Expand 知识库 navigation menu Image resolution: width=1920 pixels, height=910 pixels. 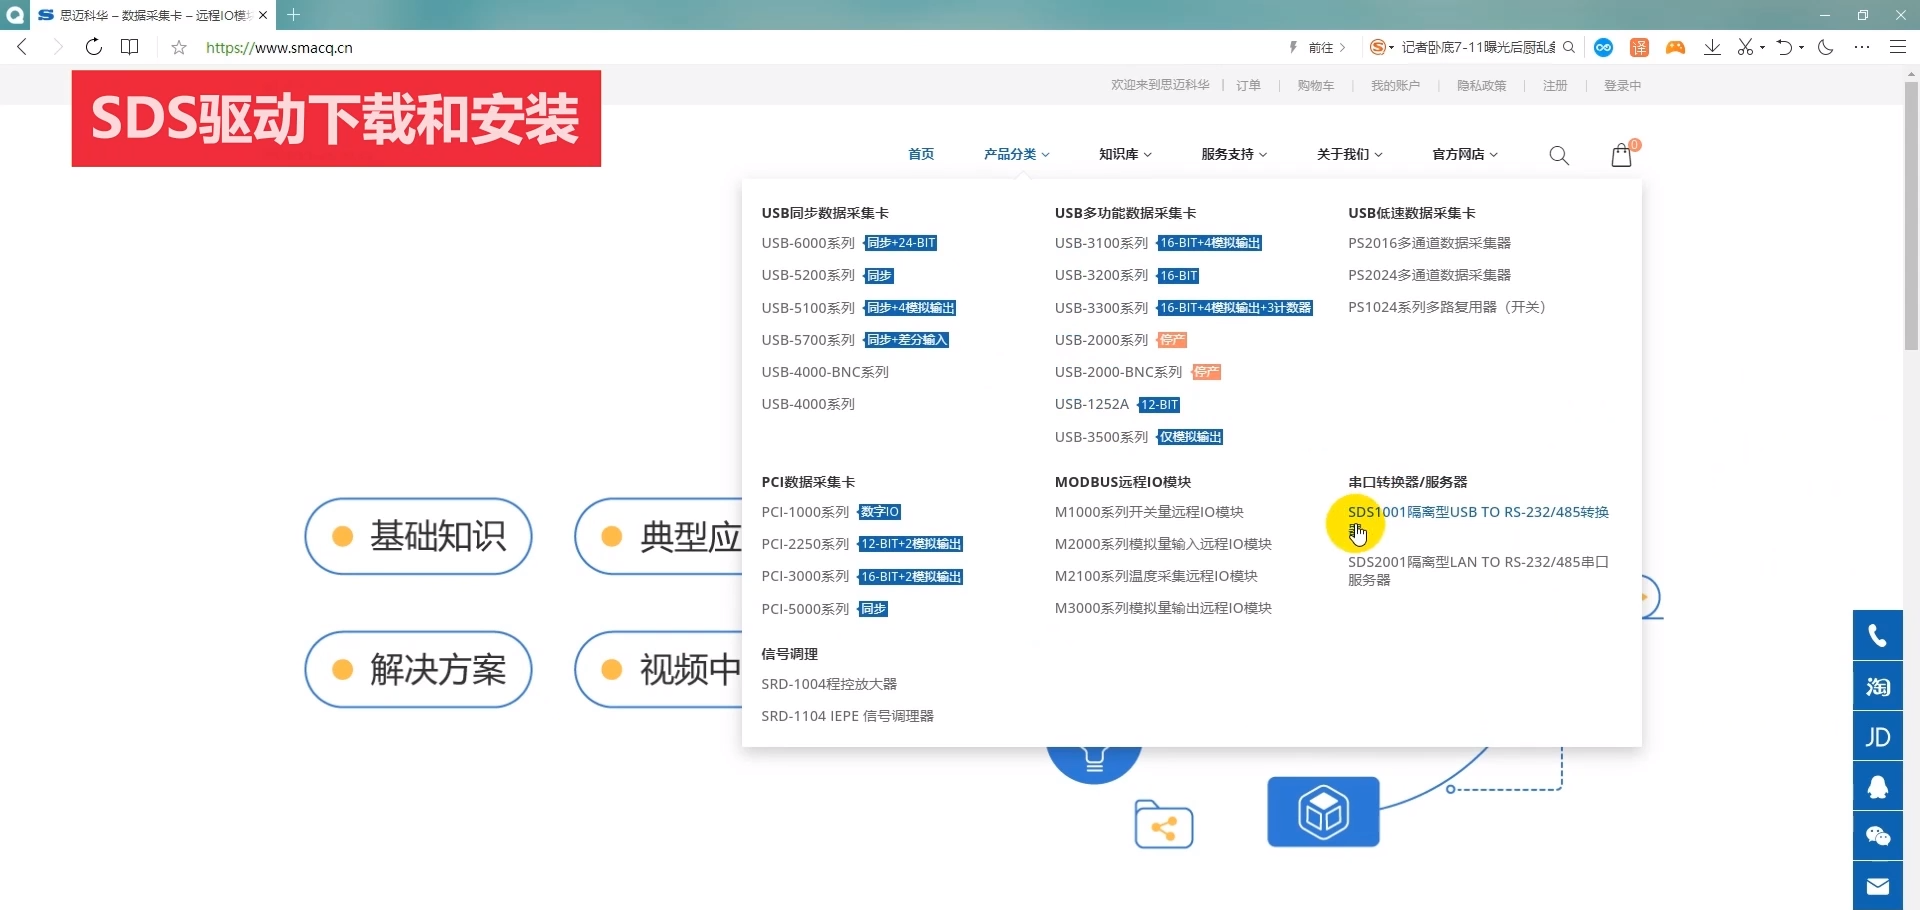(x=1125, y=154)
